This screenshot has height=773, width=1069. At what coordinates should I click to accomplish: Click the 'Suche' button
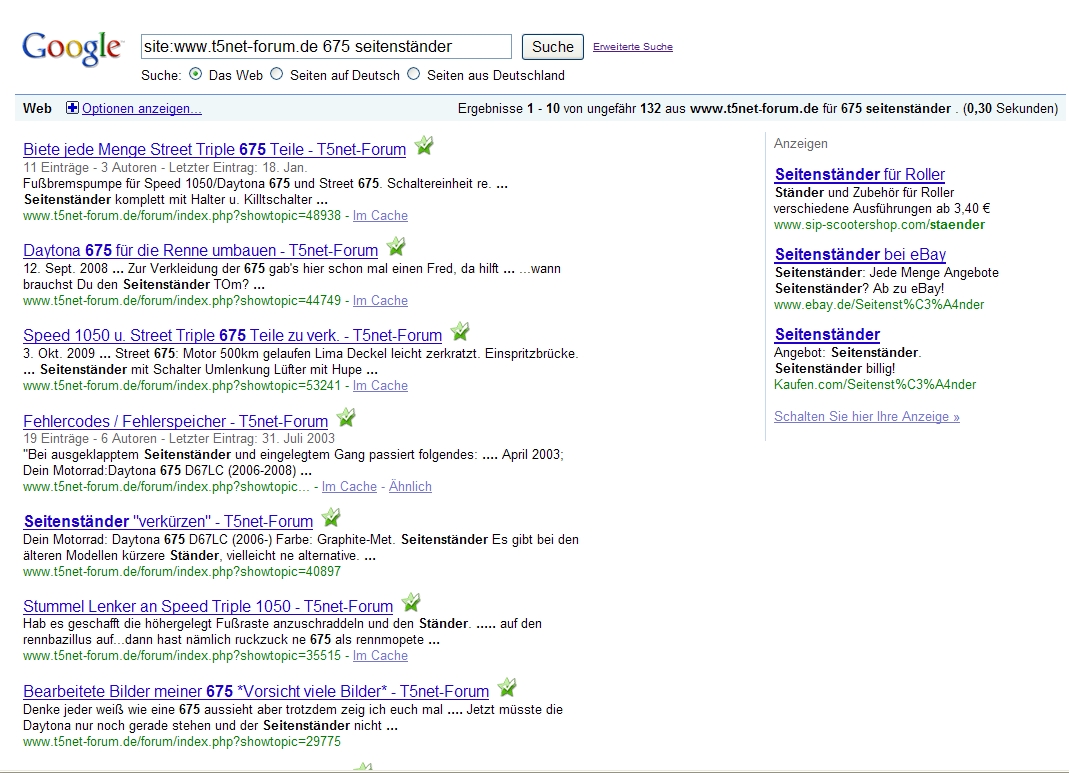pos(553,46)
